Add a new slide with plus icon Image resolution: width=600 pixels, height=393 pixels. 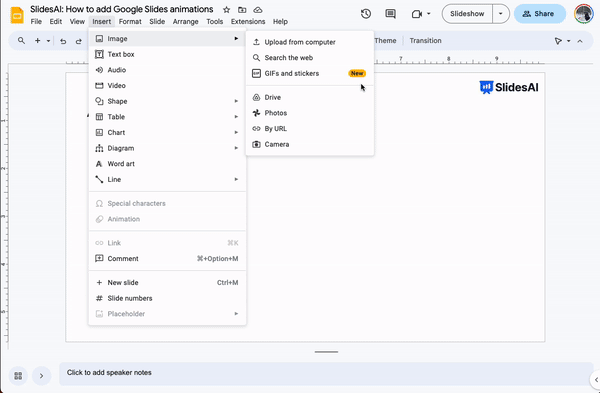pyautogui.click(x=38, y=41)
